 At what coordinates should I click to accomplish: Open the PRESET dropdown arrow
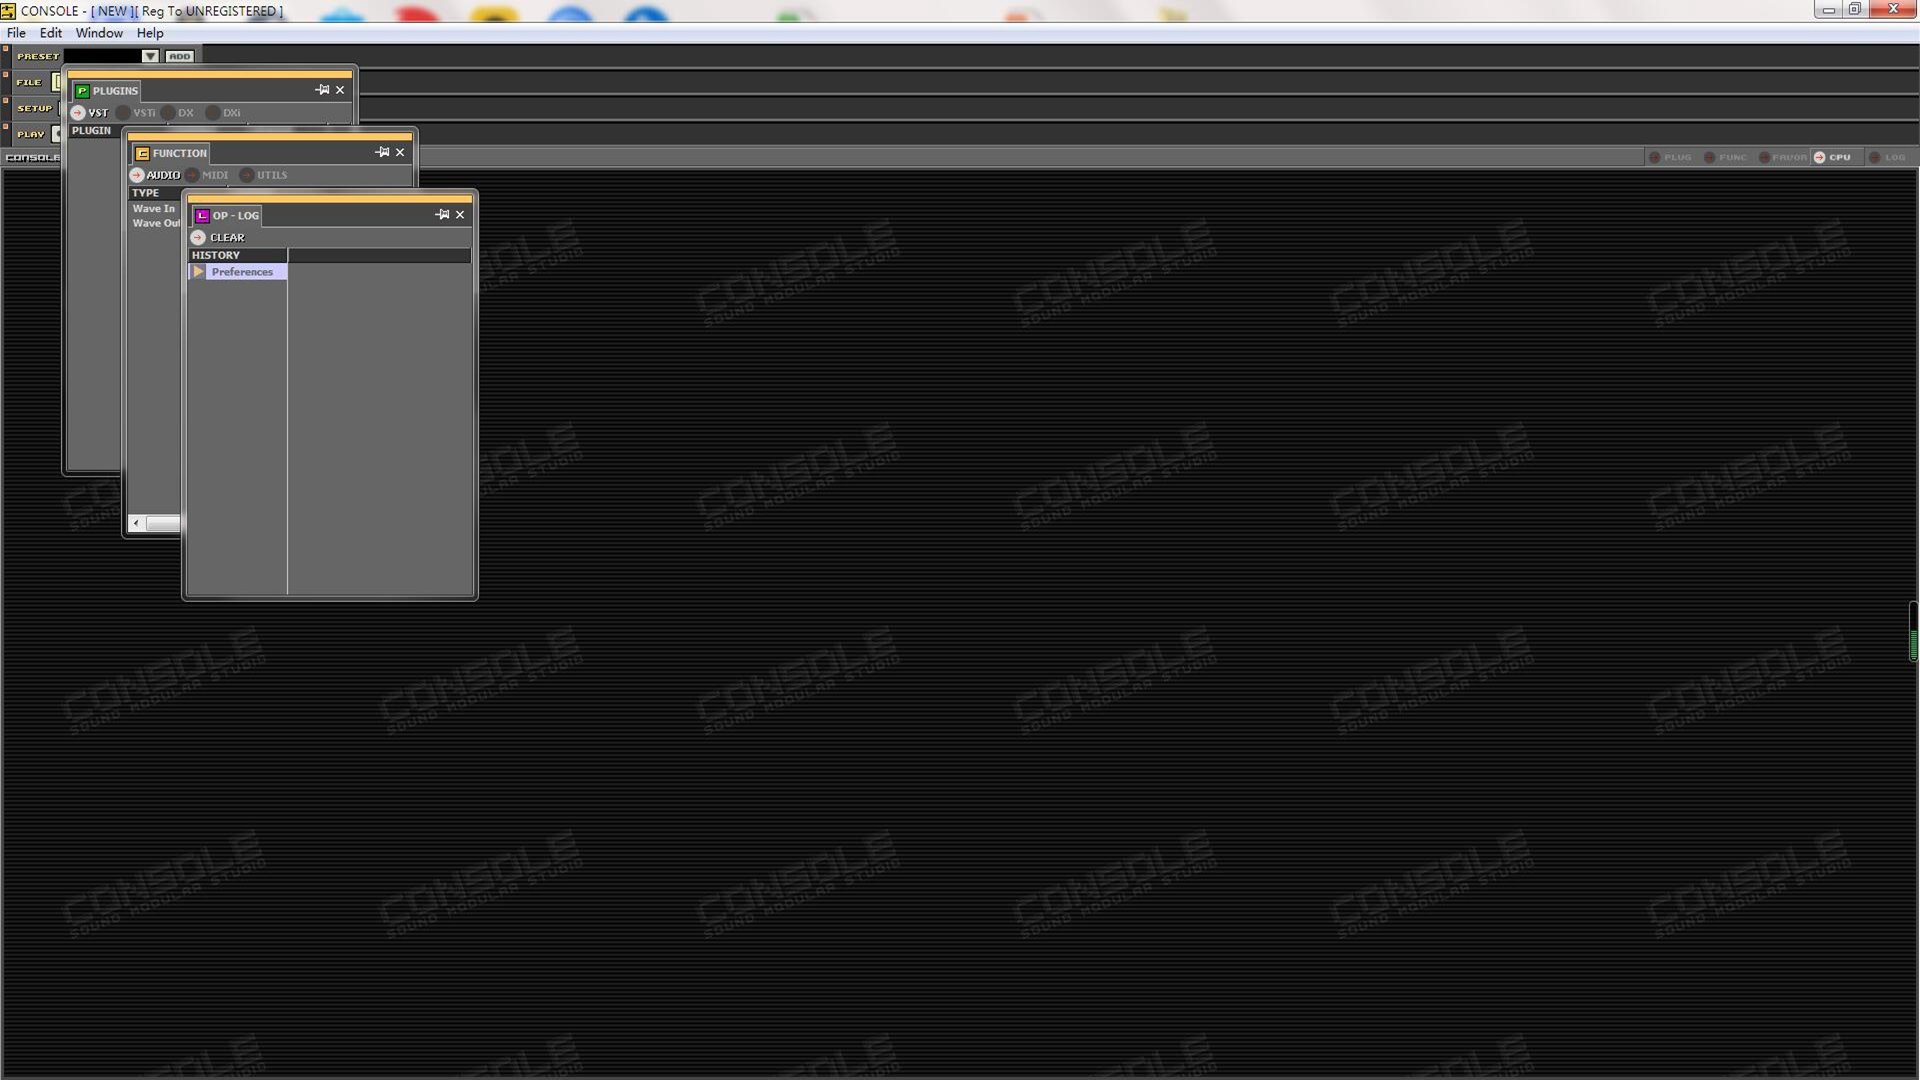coord(150,56)
